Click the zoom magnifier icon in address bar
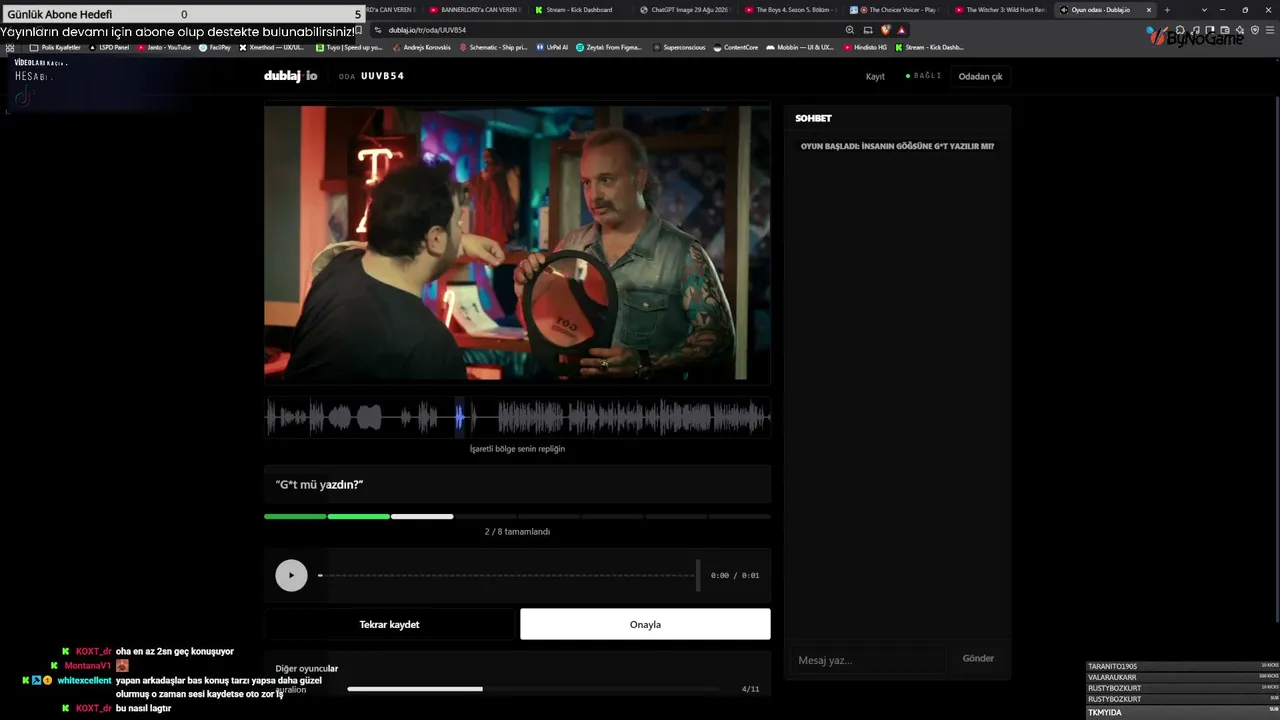 coord(850,30)
